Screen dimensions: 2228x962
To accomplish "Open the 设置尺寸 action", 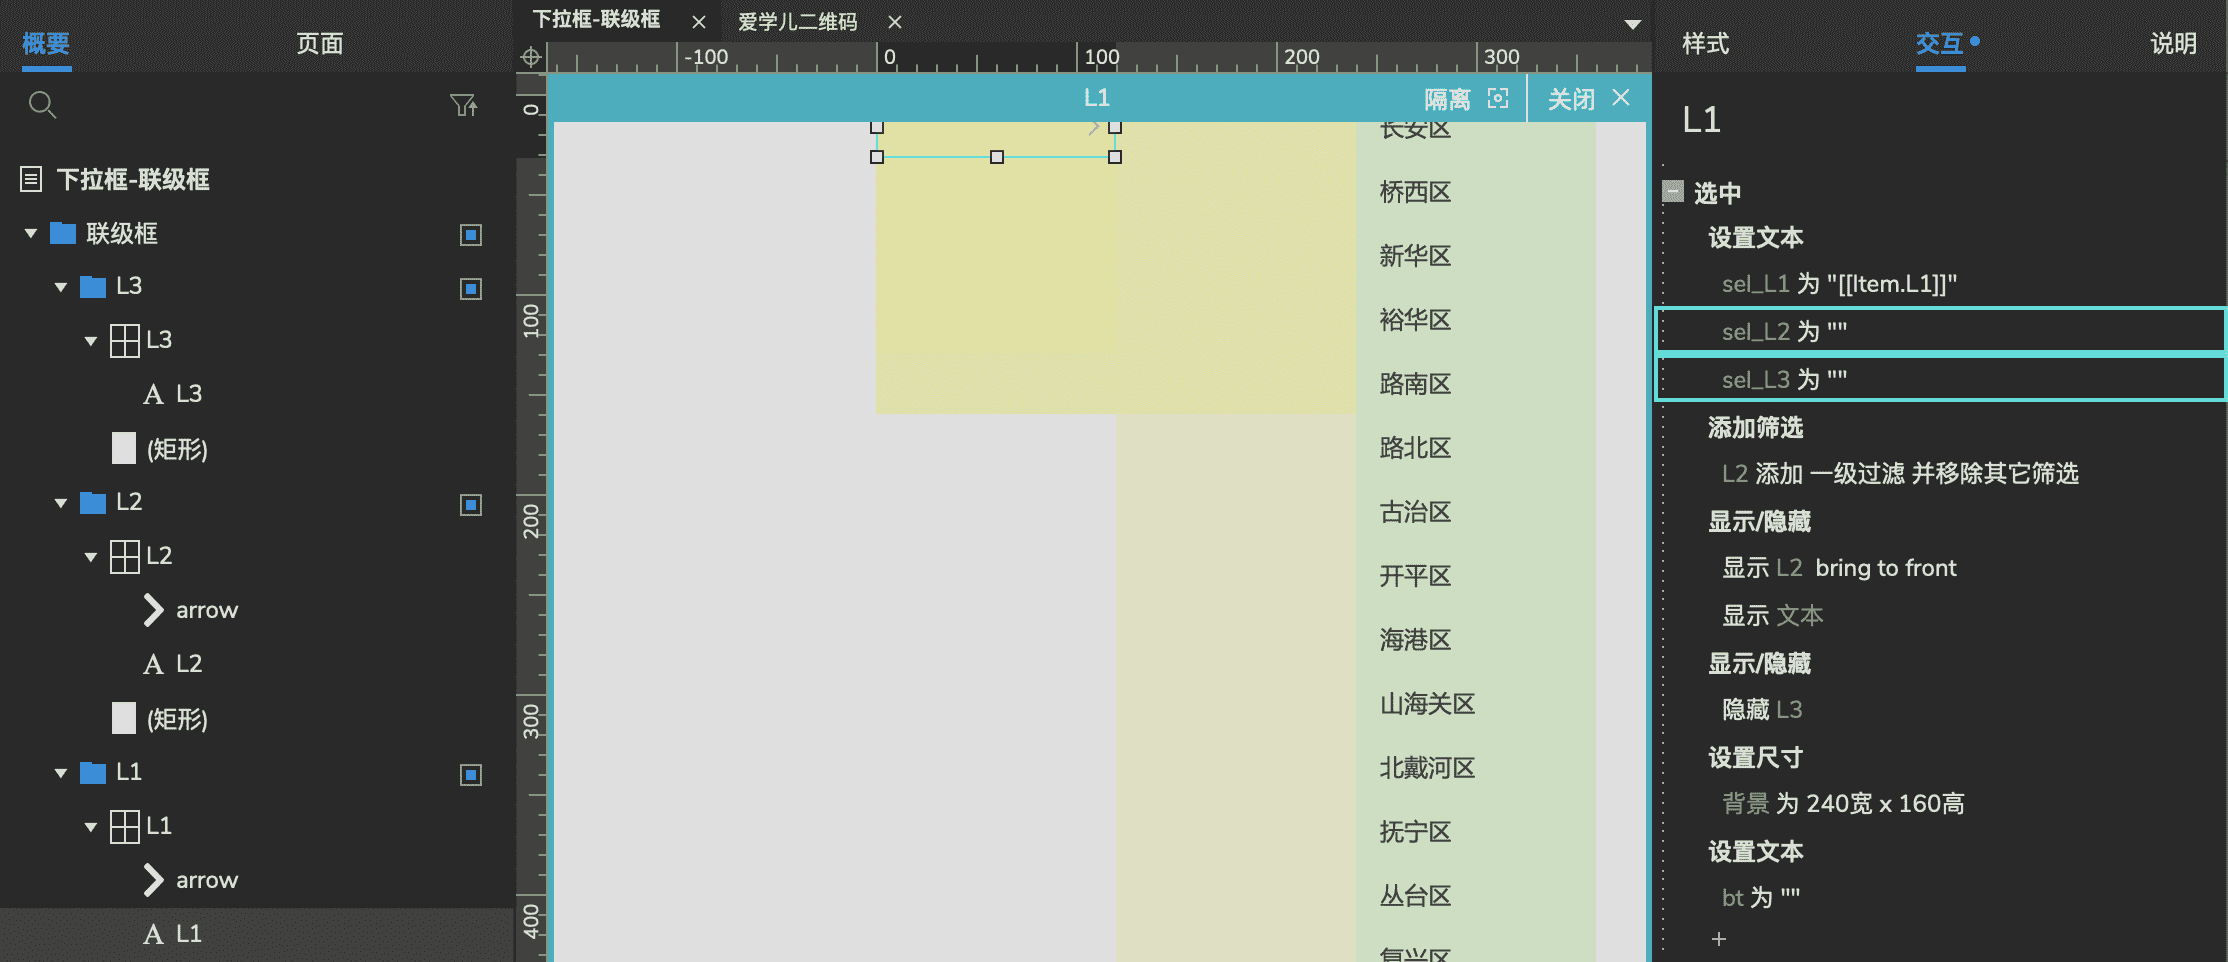I will [1756, 758].
